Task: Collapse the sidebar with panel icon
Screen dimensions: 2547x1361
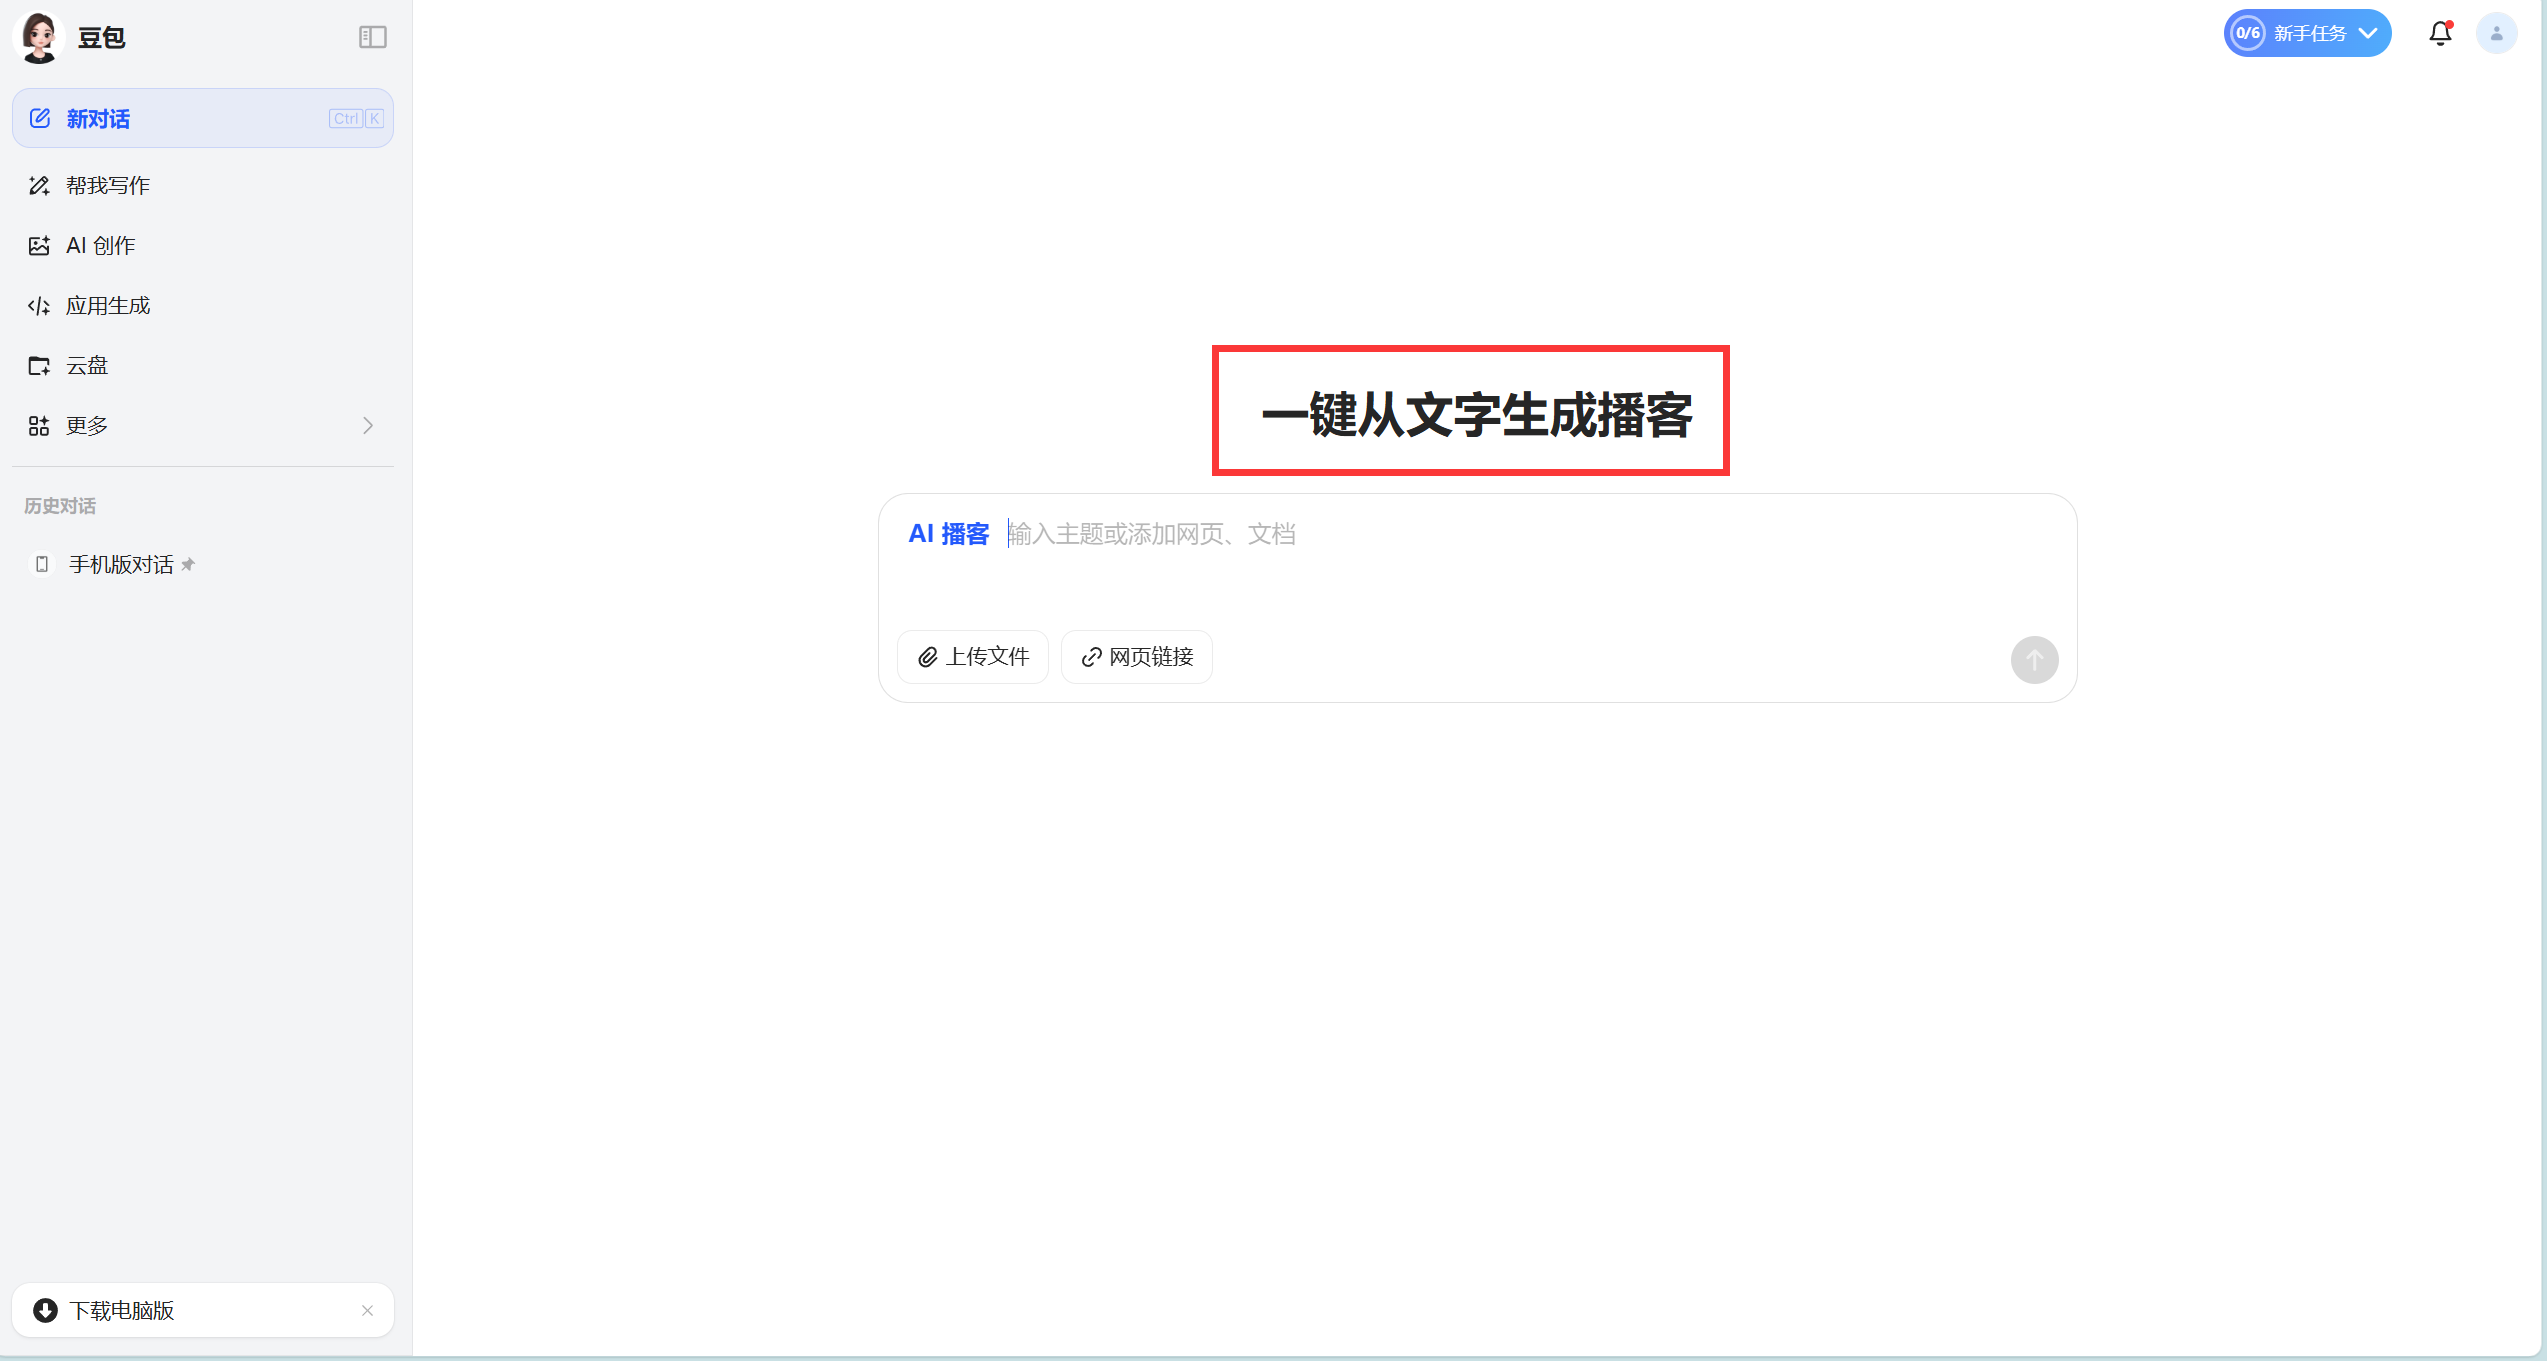Action: (372, 37)
